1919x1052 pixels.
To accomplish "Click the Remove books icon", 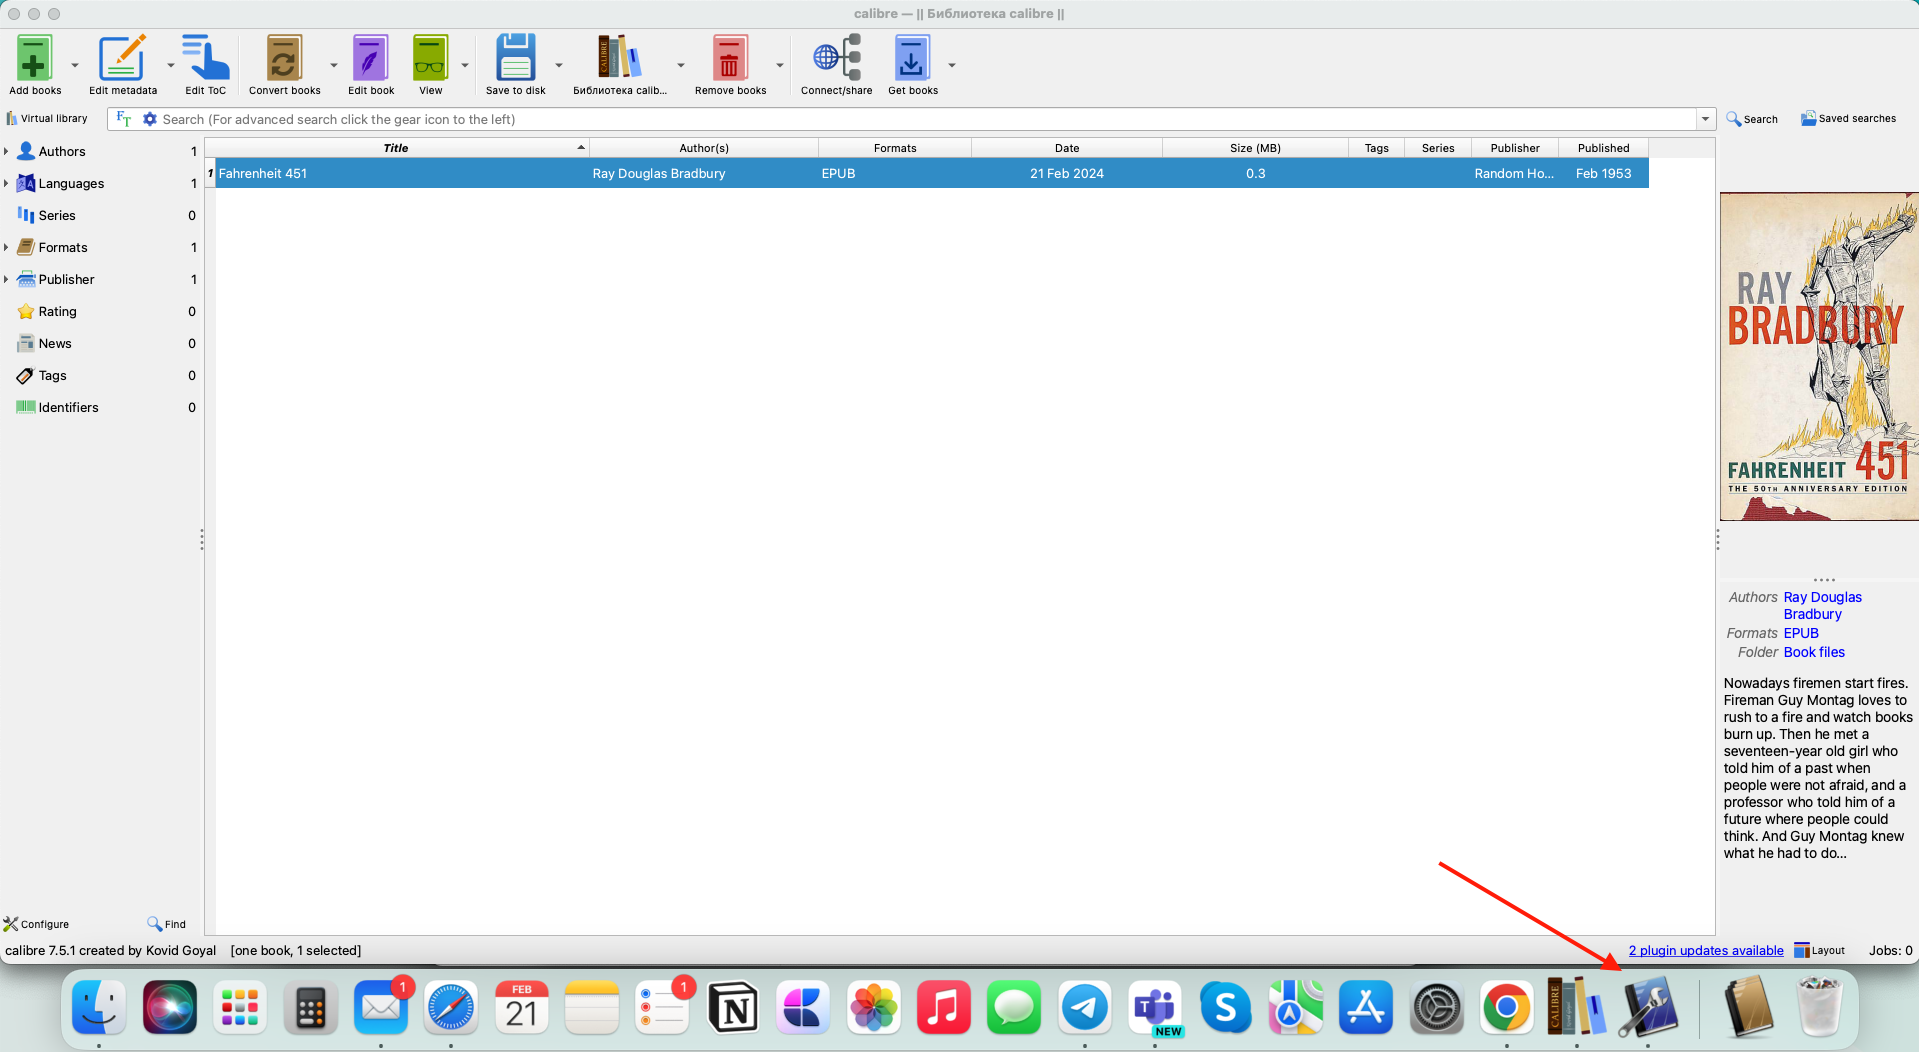I will click(730, 65).
